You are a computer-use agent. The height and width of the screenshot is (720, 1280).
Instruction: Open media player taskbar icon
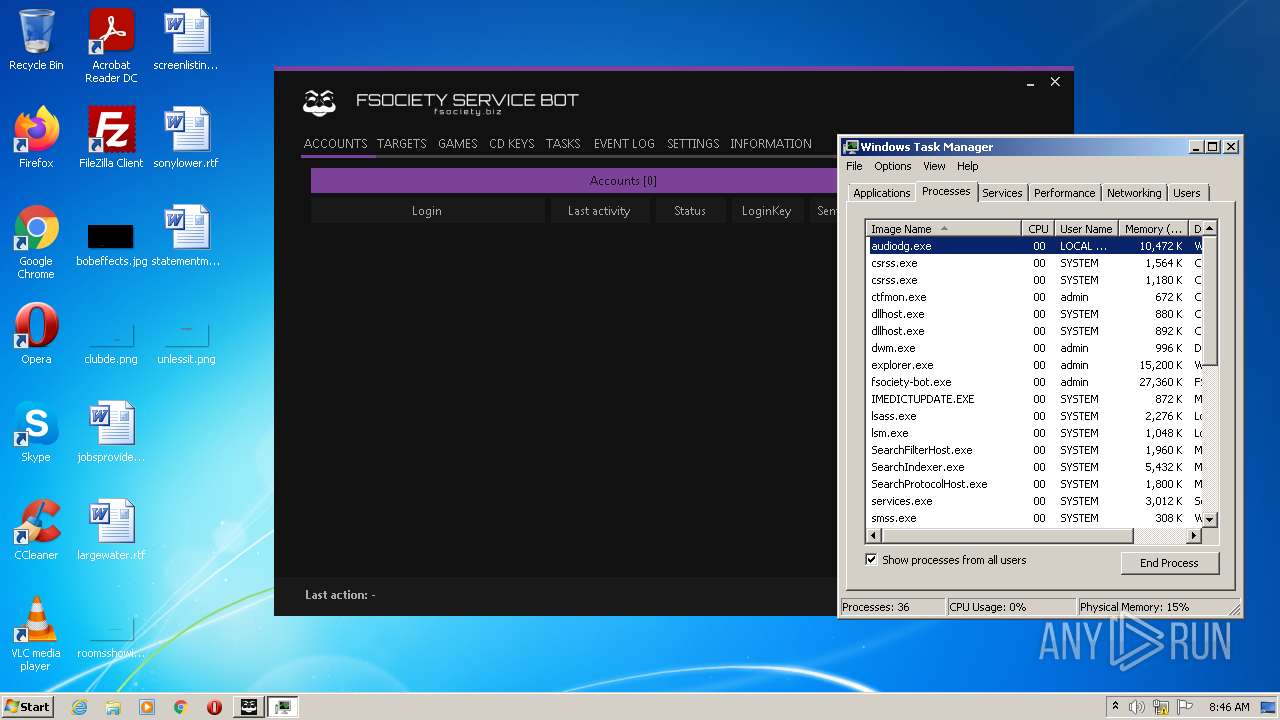coord(147,707)
